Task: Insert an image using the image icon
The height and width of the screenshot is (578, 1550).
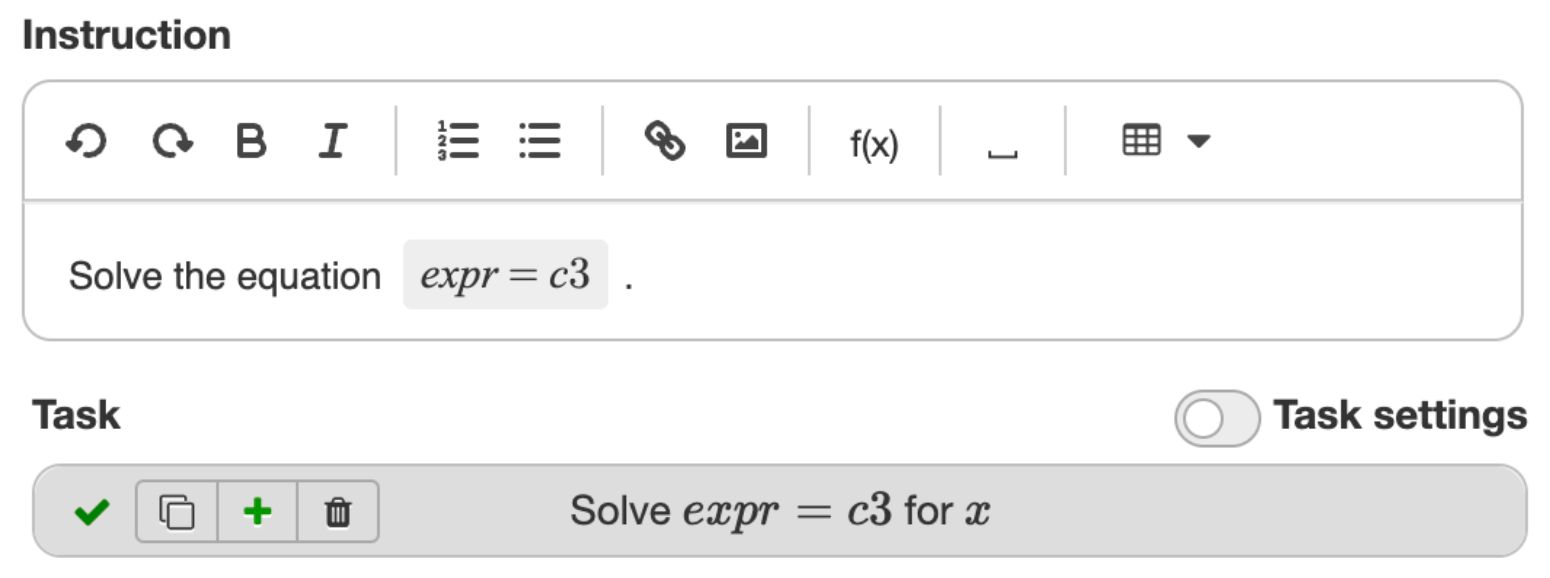Action: click(x=744, y=142)
